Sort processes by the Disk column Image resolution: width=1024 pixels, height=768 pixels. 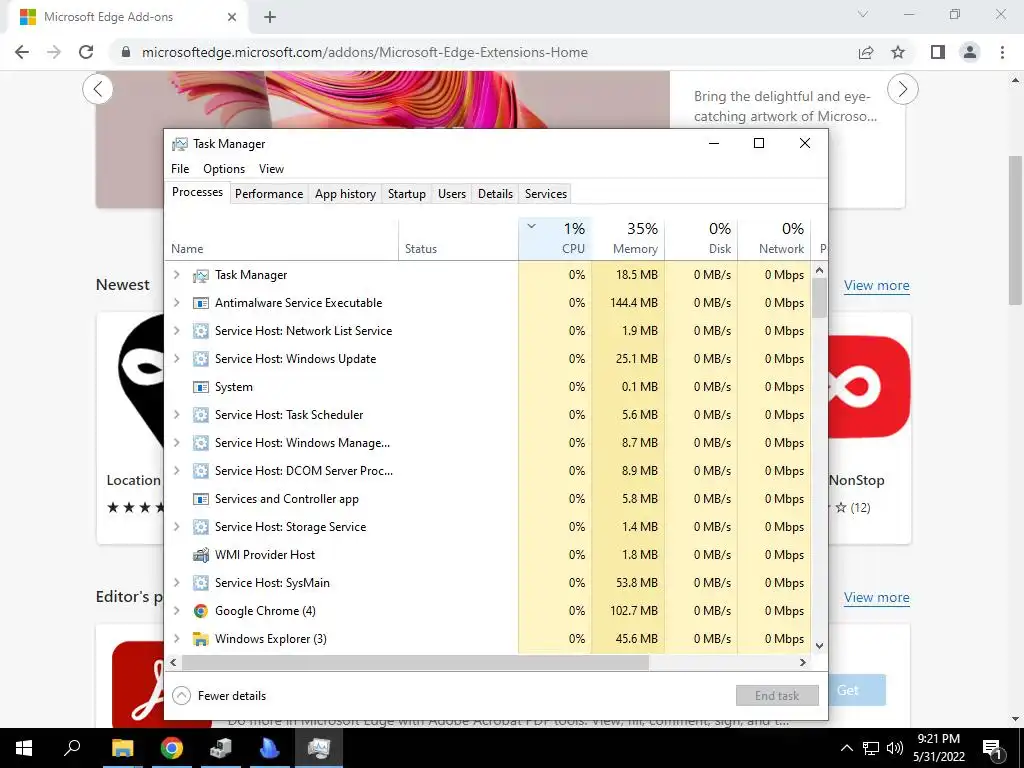701,238
